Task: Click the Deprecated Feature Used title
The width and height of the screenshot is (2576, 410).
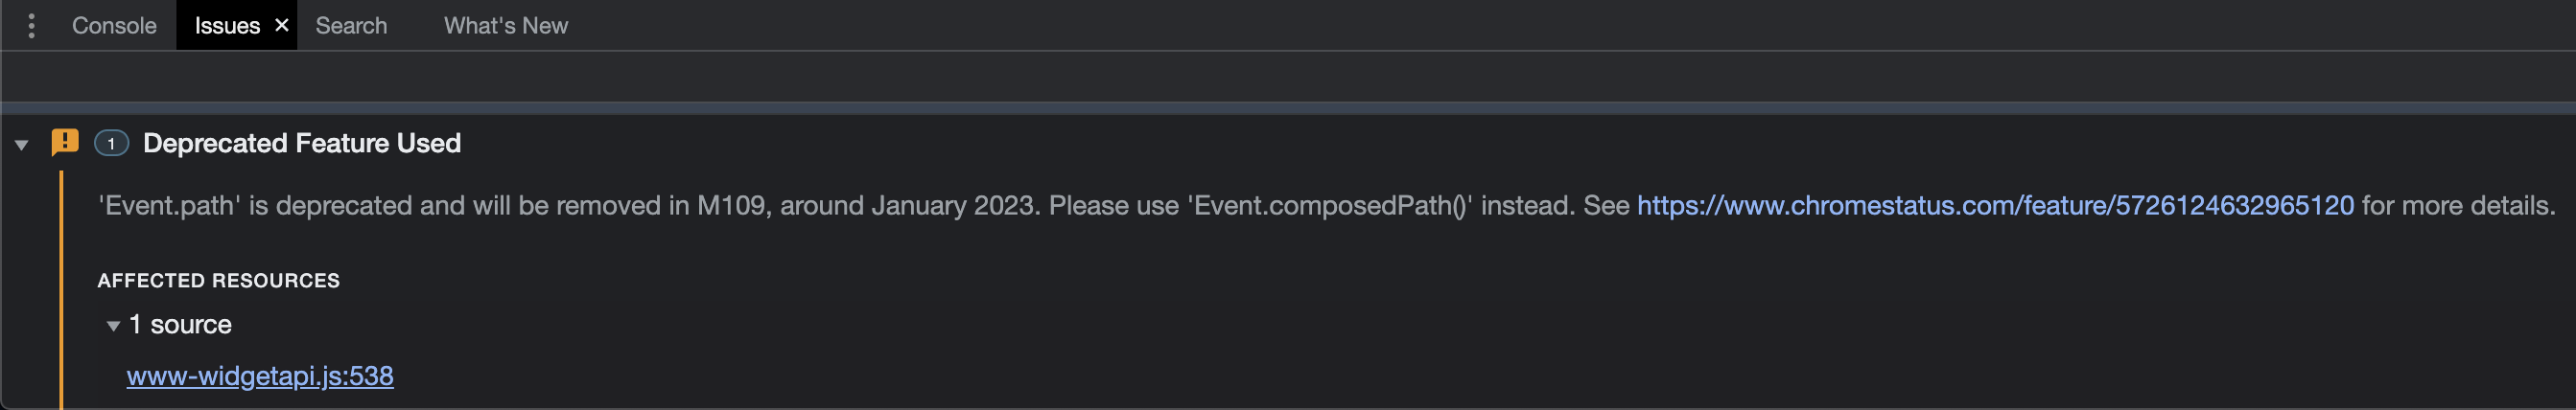Action: [301, 144]
